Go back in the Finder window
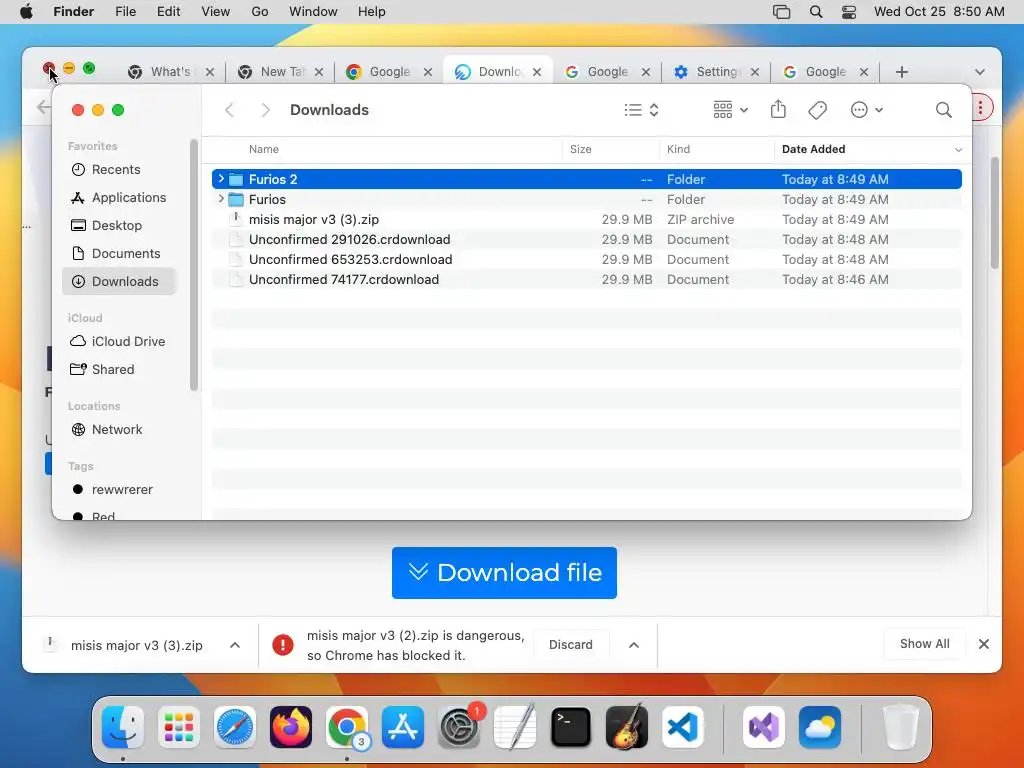 pyautogui.click(x=229, y=110)
